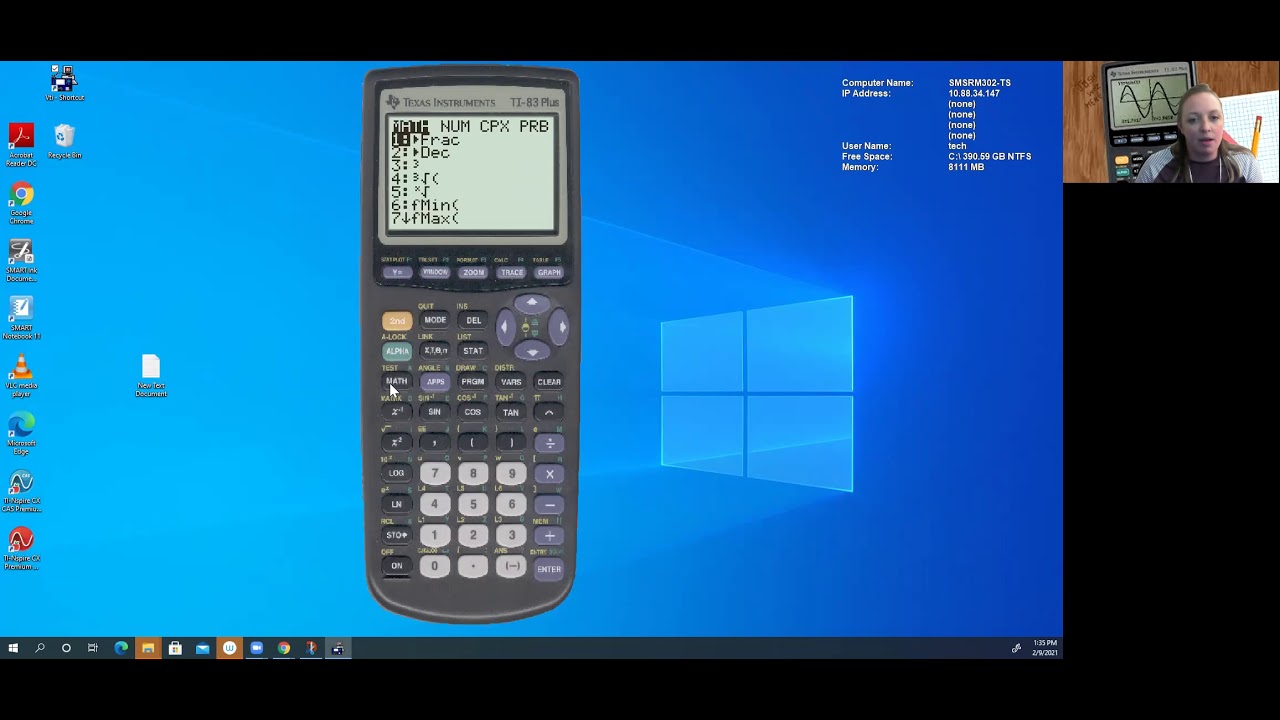Viewport: 1280px width, 720px height.
Task: Open the PRGM key
Action: click(473, 381)
